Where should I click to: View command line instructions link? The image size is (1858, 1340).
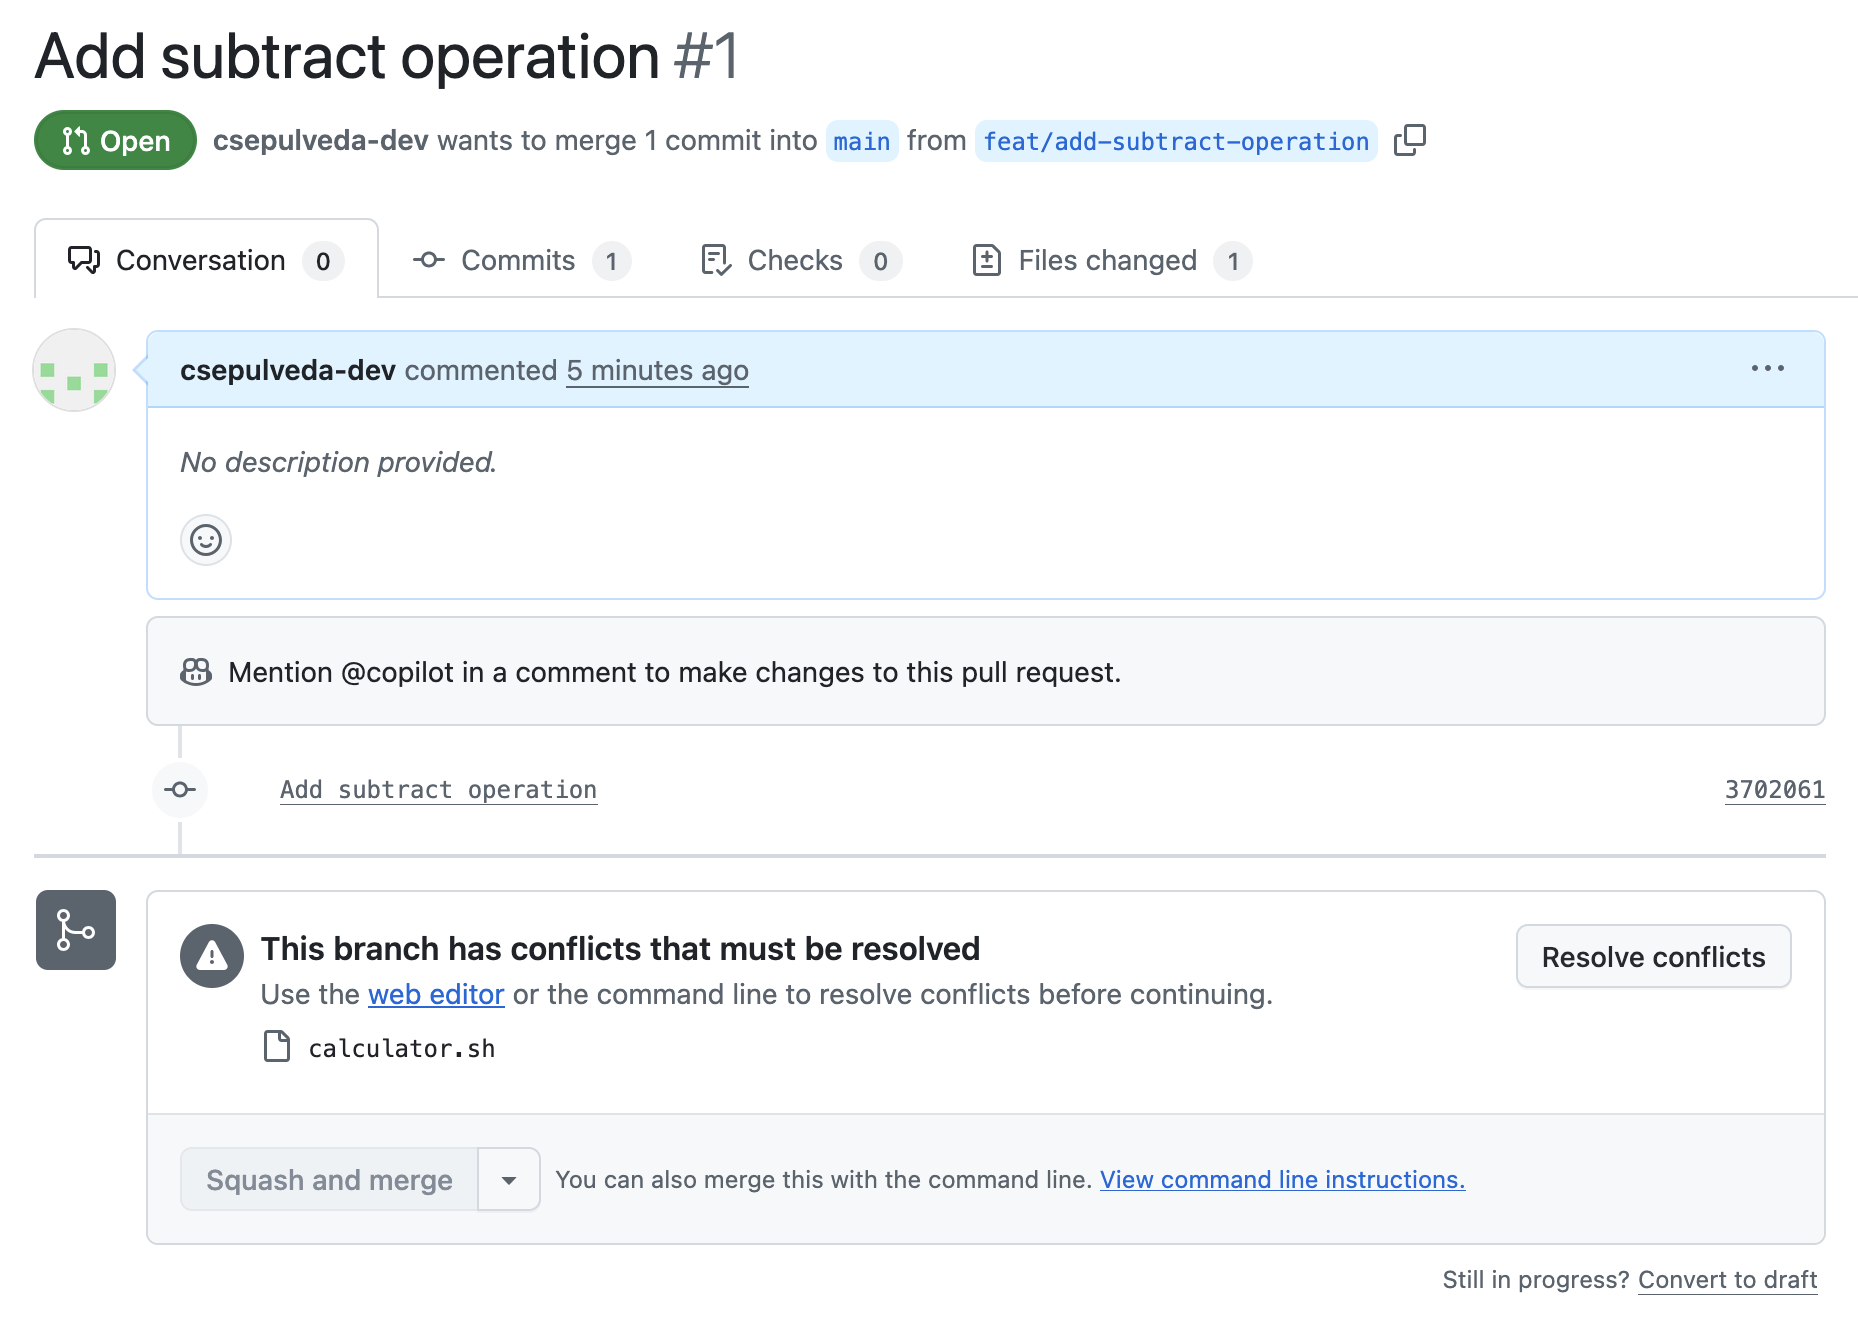(1282, 1180)
